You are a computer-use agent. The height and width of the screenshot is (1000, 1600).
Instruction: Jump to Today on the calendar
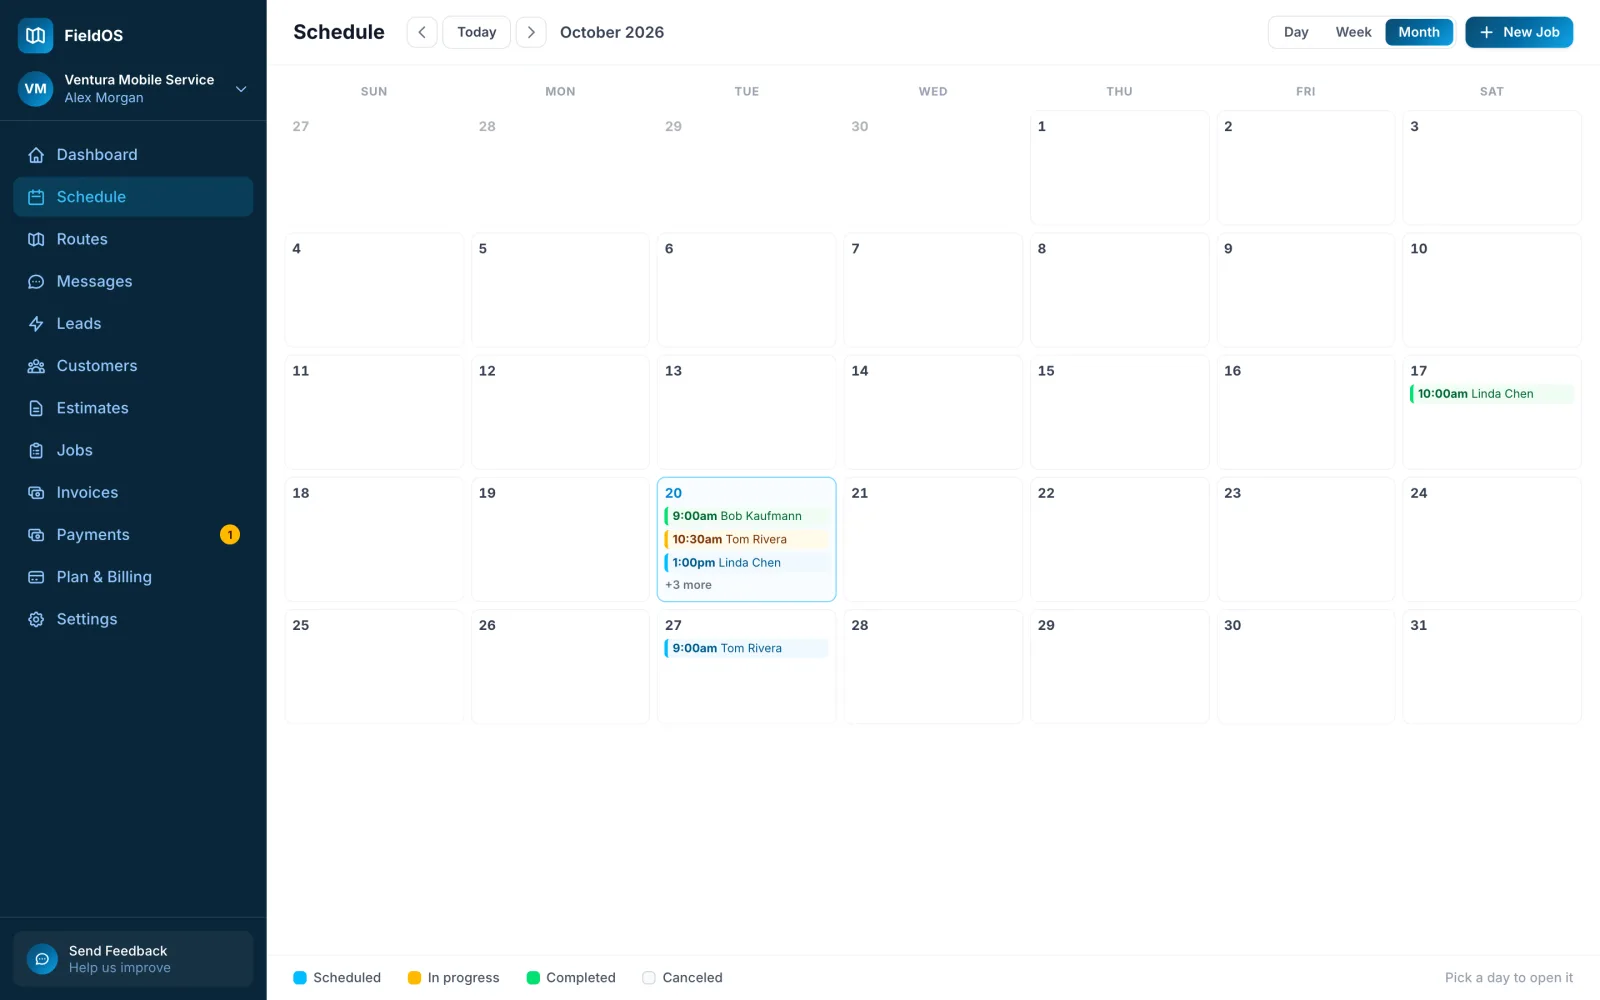[x=477, y=32]
